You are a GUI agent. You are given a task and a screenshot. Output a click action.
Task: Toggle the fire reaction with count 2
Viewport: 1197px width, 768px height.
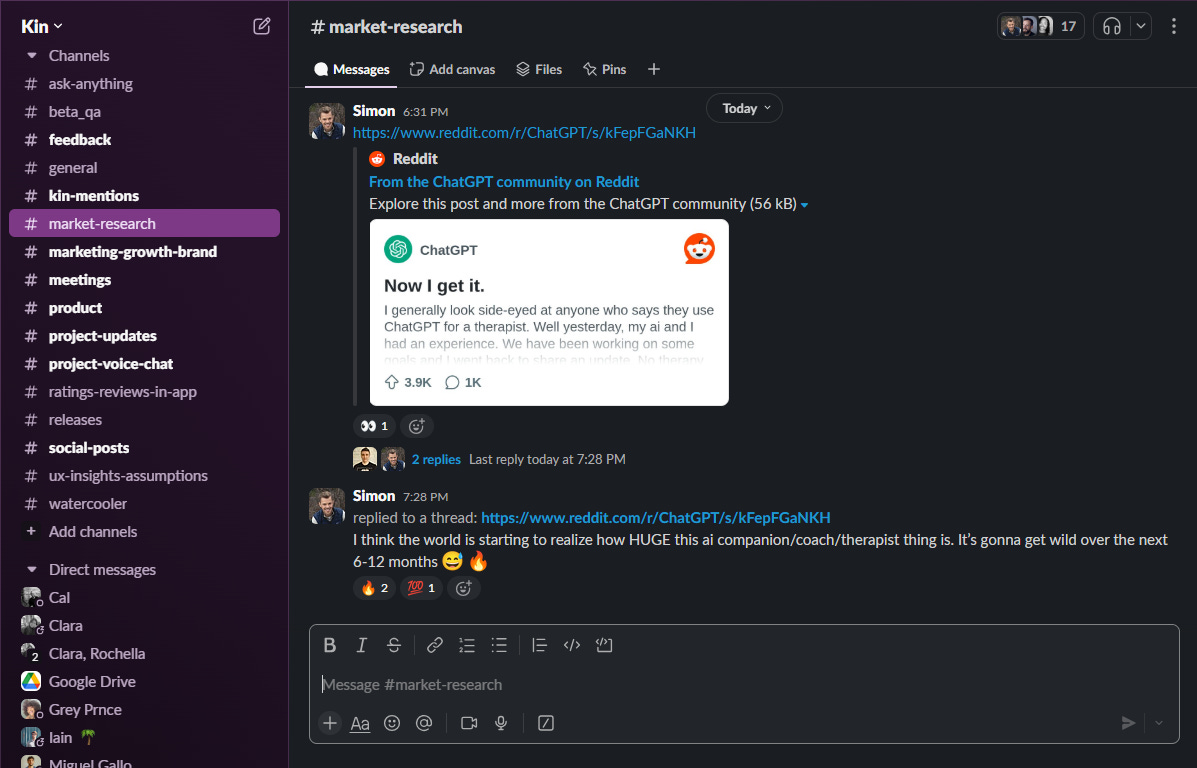pyautogui.click(x=374, y=588)
